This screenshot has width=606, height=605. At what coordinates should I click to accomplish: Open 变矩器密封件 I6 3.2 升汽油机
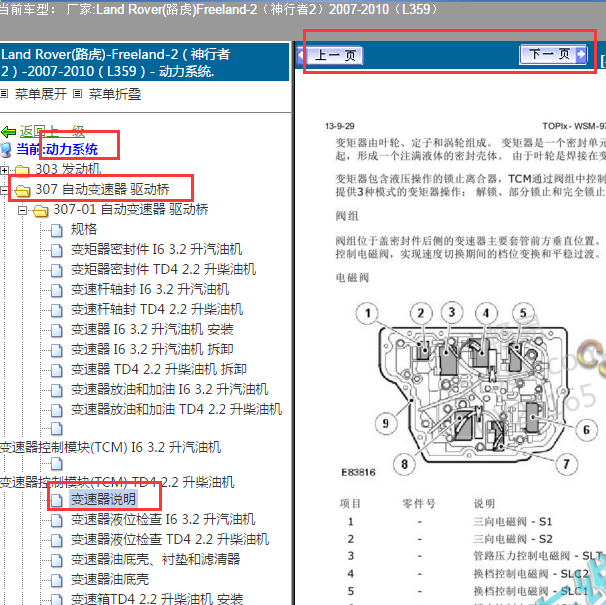[x=157, y=249]
